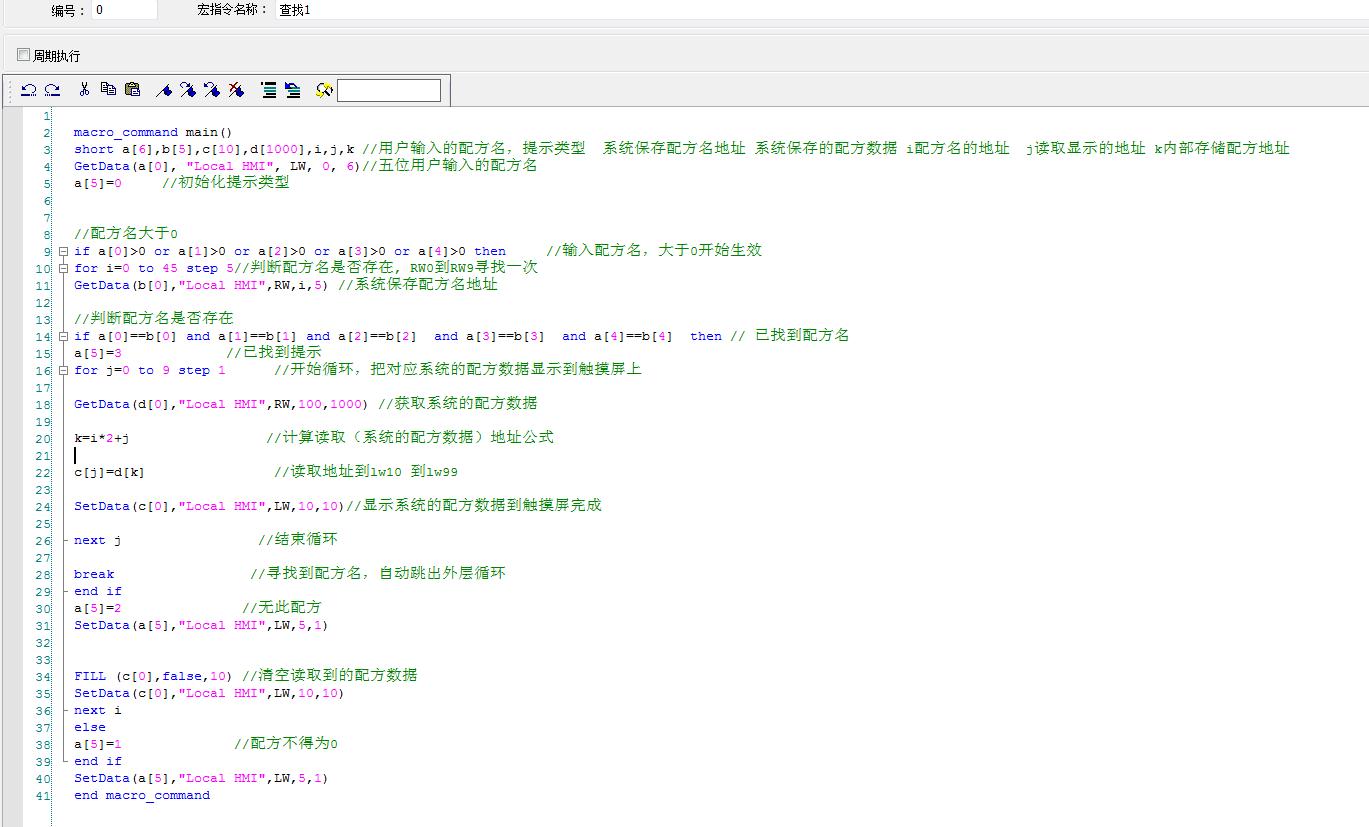The width and height of the screenshot is (1369, 827).
Task: Enable the 周期执行 checkbox
Action: pos(24,55)
